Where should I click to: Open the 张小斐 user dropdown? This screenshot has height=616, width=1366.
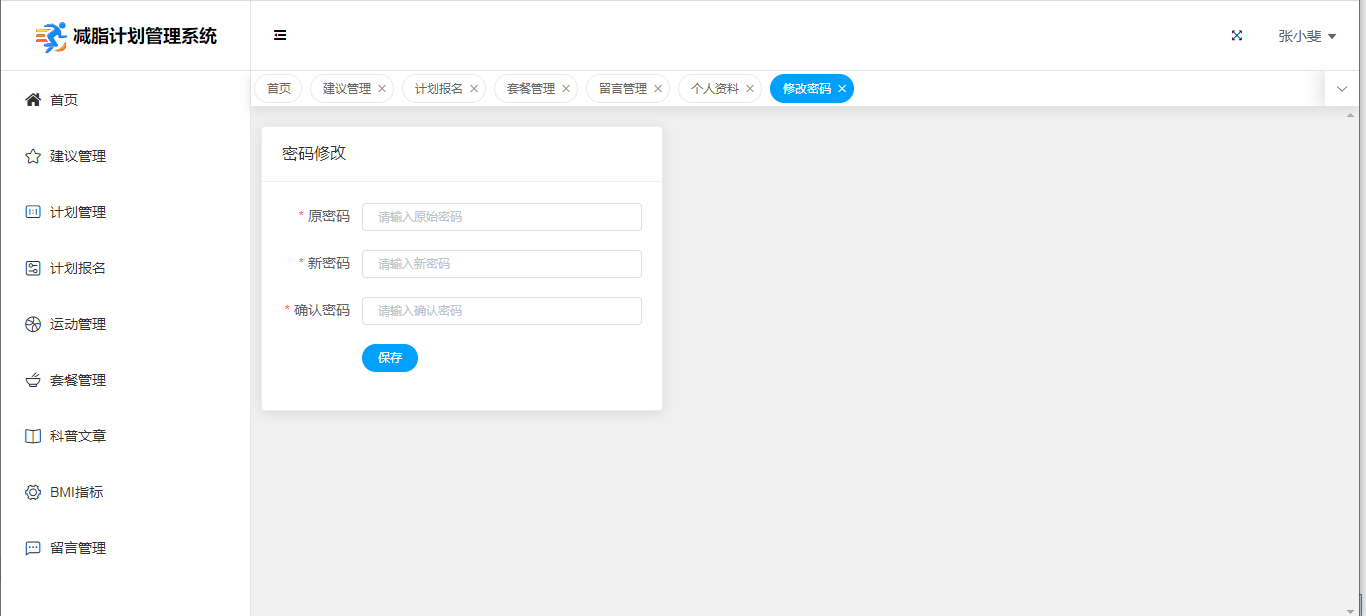point(1307,36)
